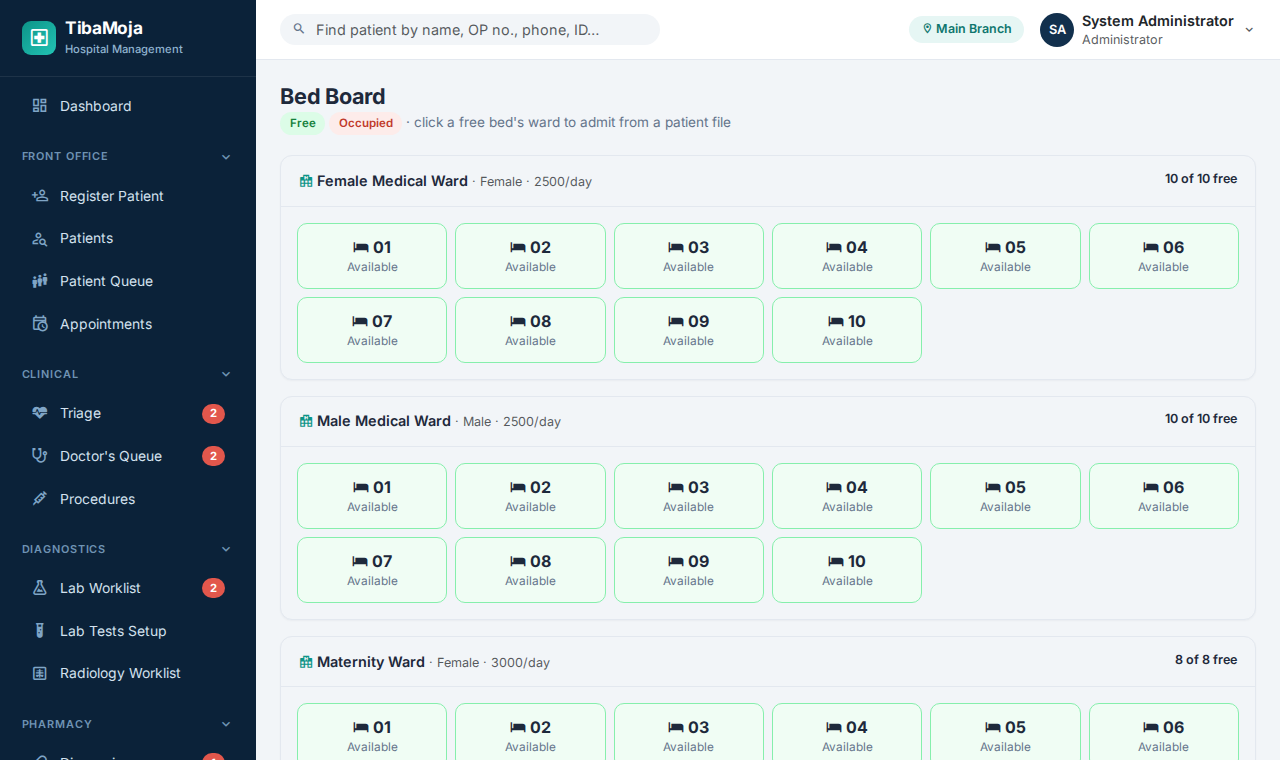Click the Procedures syringe icon

tap(40, 499)
